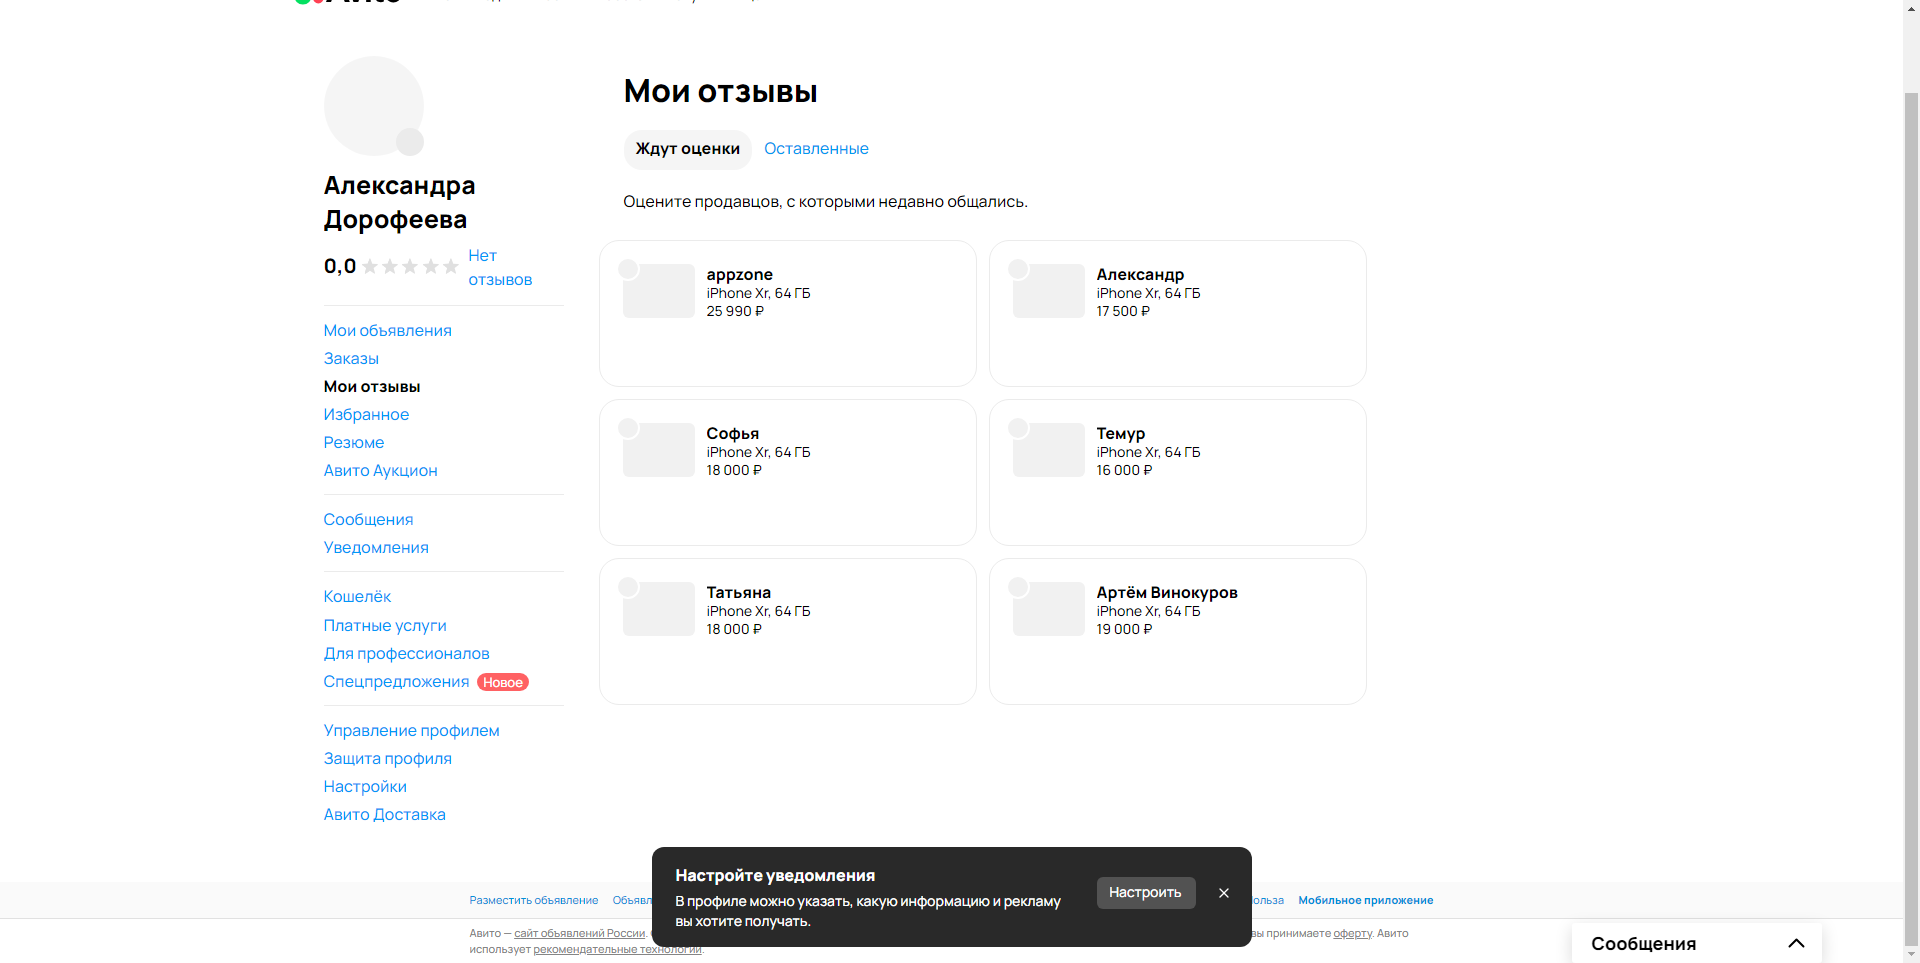The image size is (1920, 963).
Task: Open profile avatar of Александра Дорофеева
Action: pos(374,106)
